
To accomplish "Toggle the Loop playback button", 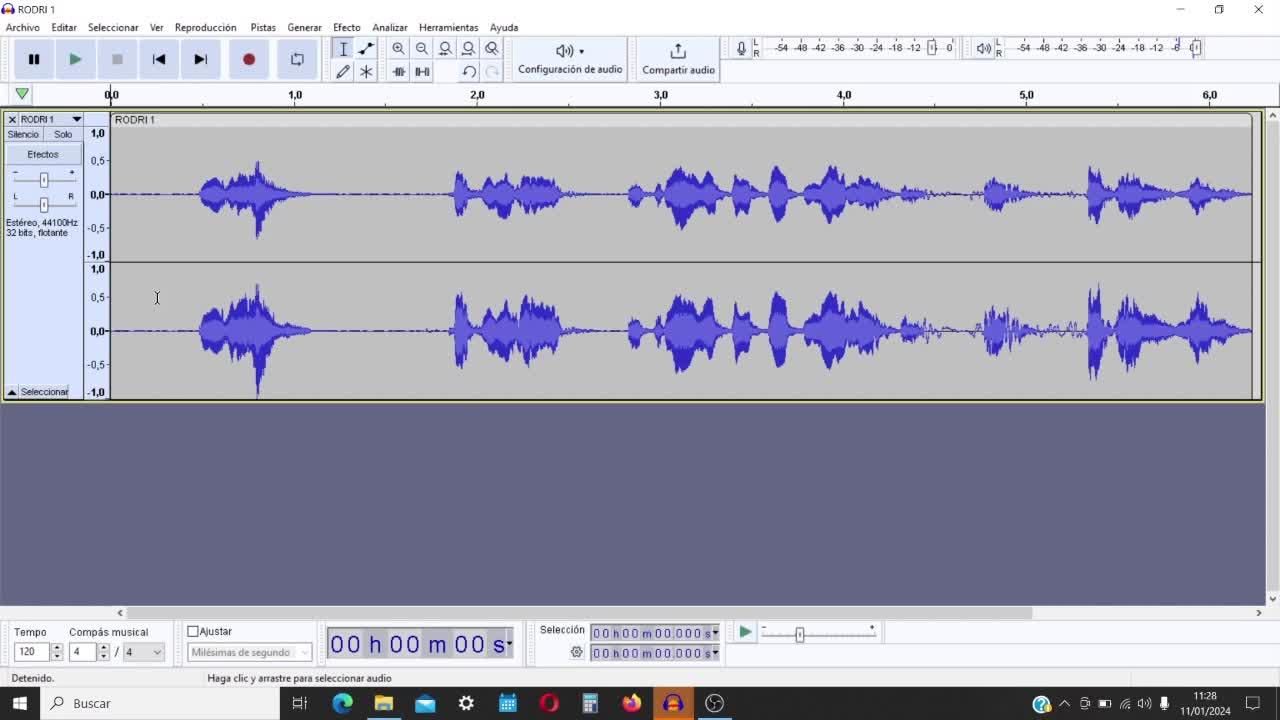I will tap(297, 59).
